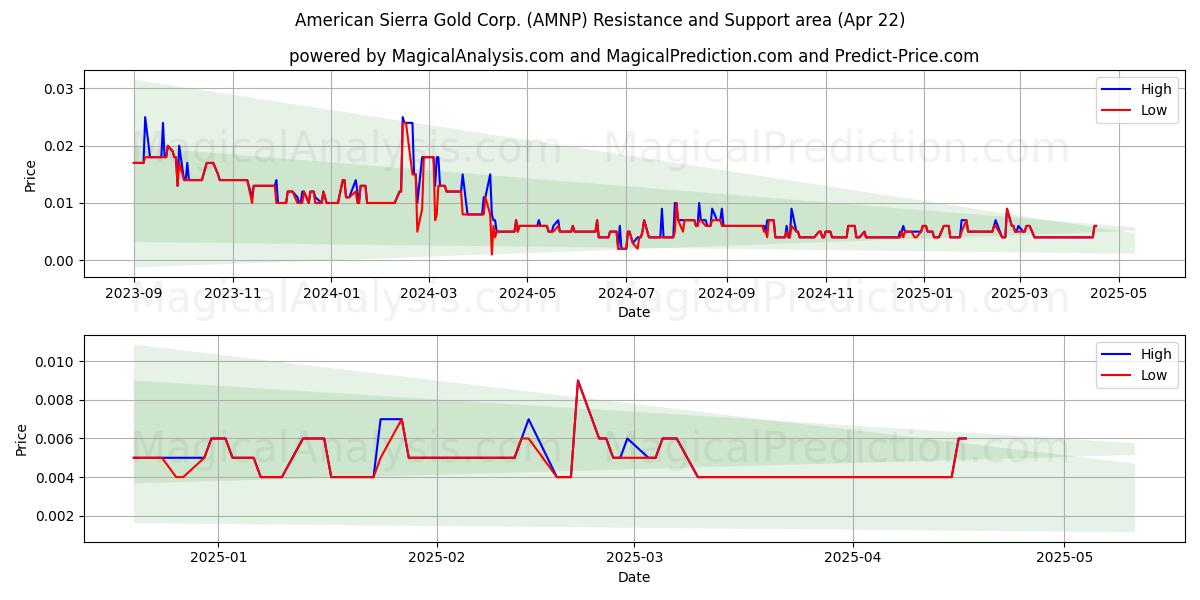
Task: Click the bottom chart 'Date' axis label
Action: pyautogui.click(x=634, y=577)
